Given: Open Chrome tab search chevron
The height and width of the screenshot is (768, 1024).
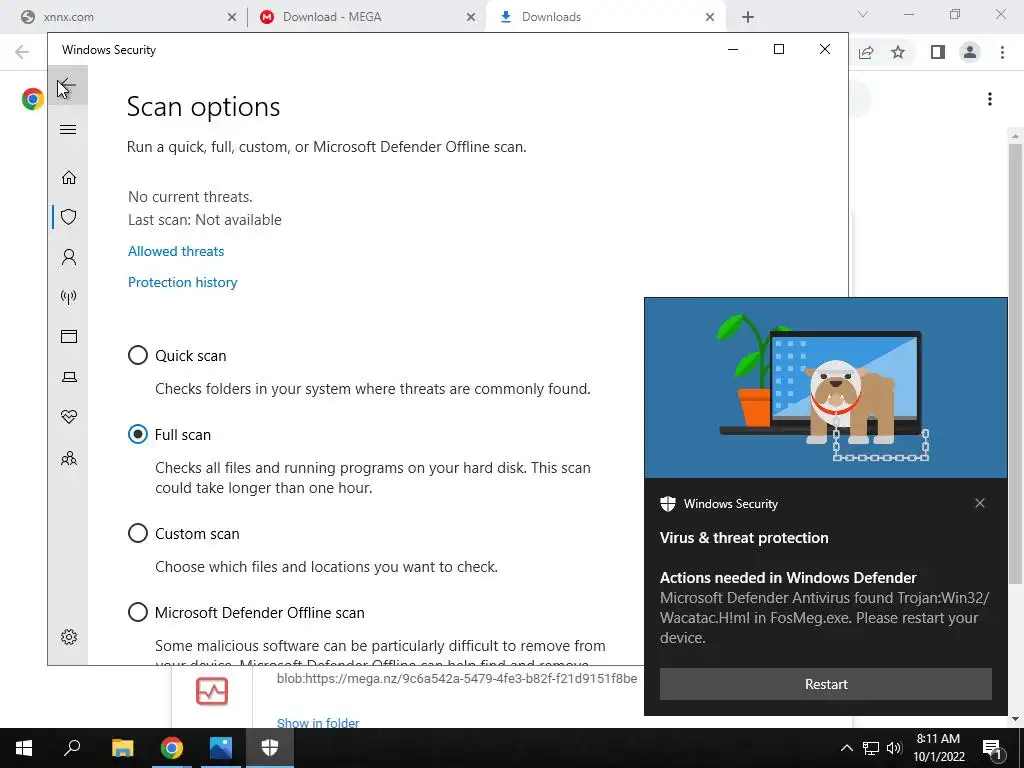Looking at the screenshot, I should (x=863, y=14).
